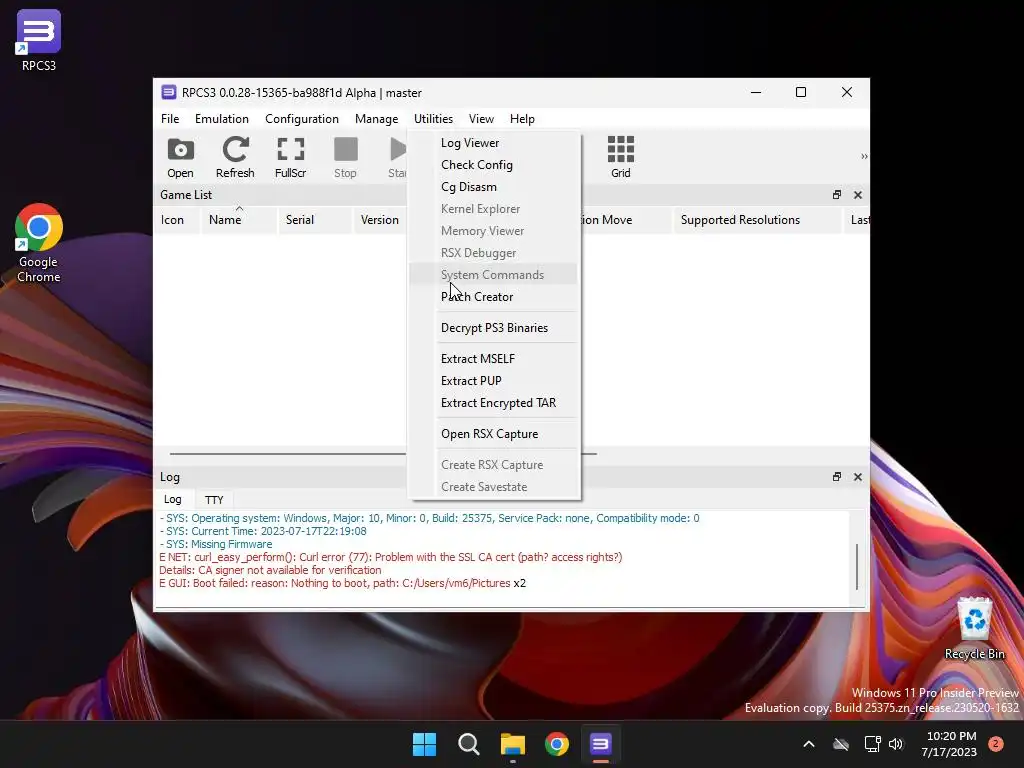Choose Extract MSELF
The image size is (1024, 768).
click(x=493, y=359)
